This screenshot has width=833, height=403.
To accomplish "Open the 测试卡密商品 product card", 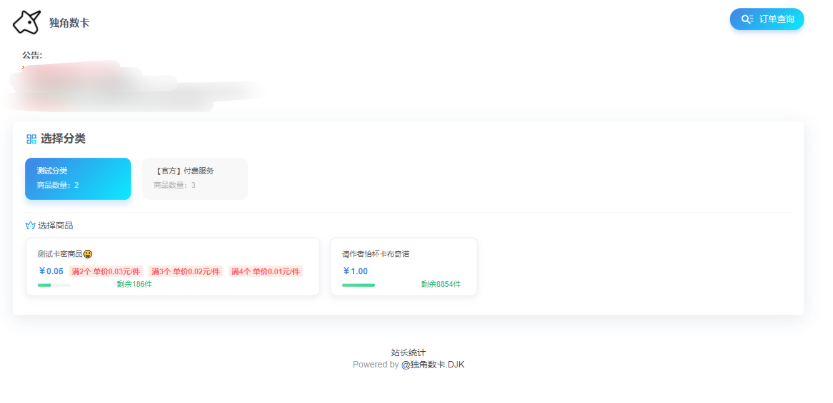I will (x=172, y=266).
